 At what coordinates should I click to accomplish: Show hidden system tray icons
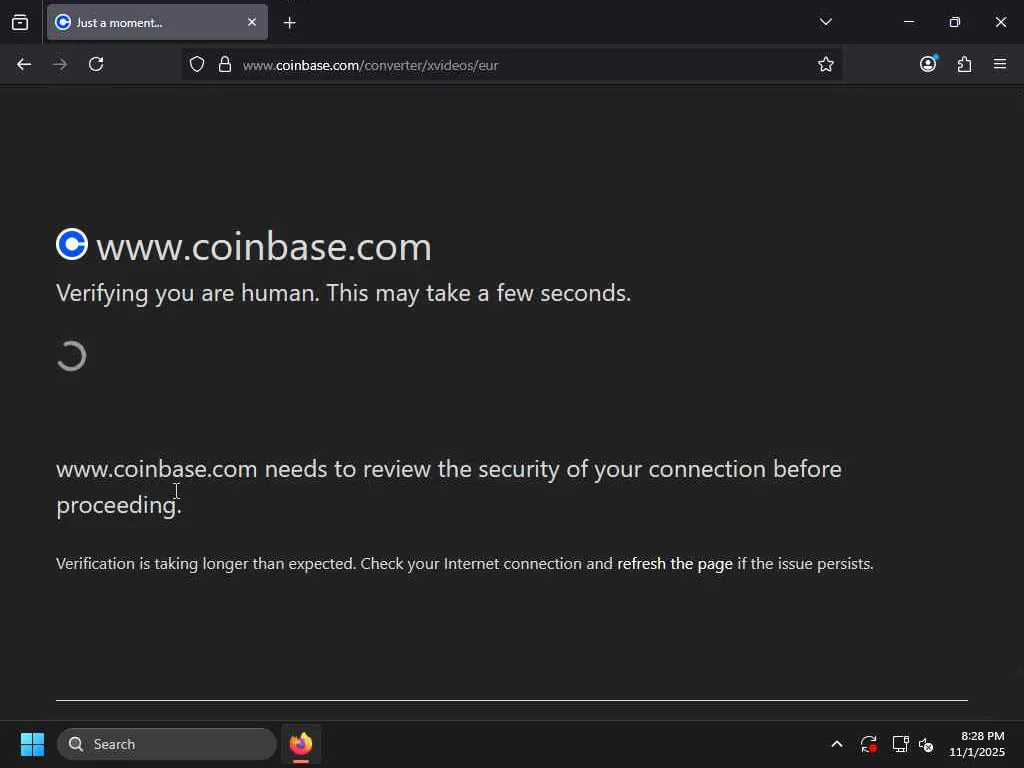(836, 744)
